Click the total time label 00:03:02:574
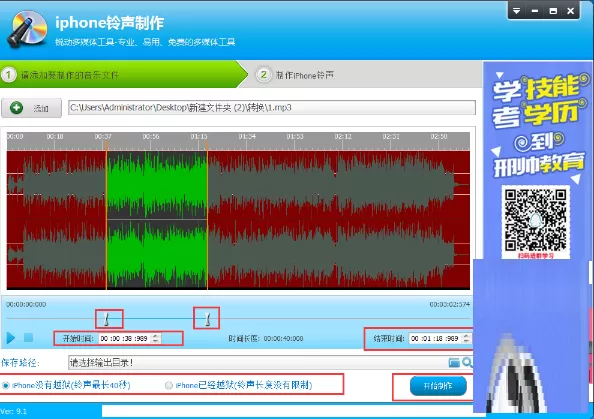Image resolution: width=594 pixels, height=419 pixels. click(450, 304)
